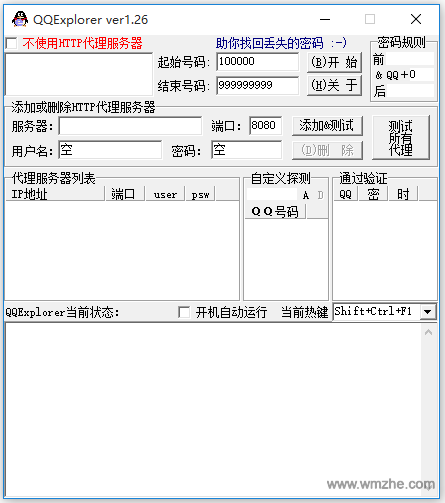Viewport: 445px width, 503px height.
Task: Click the QQ penguin icon in title bar
Action: pos(20,19)
